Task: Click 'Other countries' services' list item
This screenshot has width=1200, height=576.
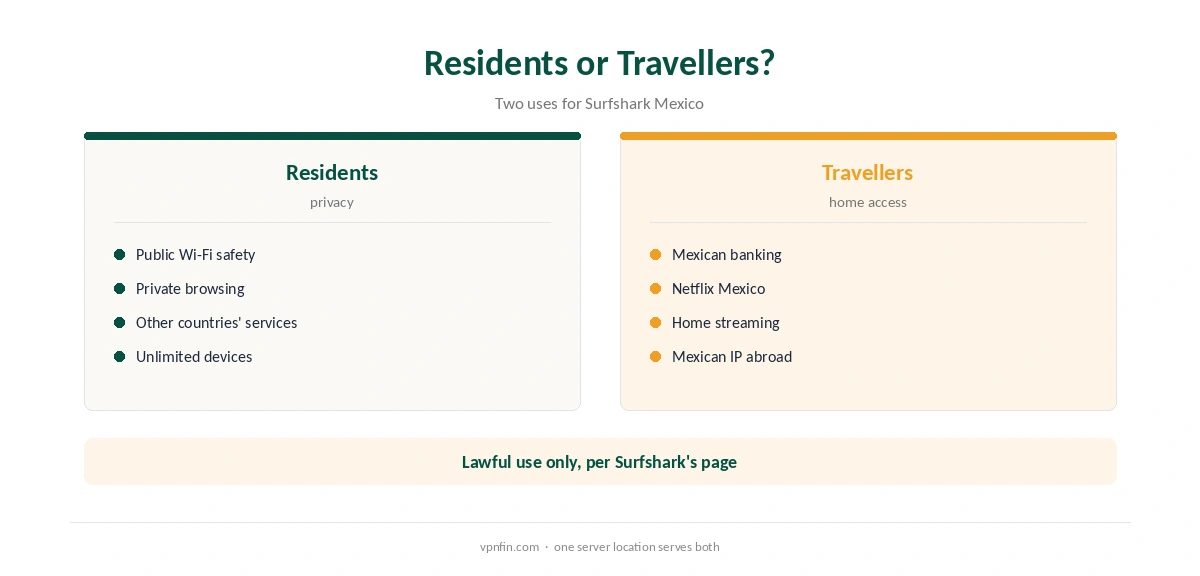Action: [x=216, y=323]
